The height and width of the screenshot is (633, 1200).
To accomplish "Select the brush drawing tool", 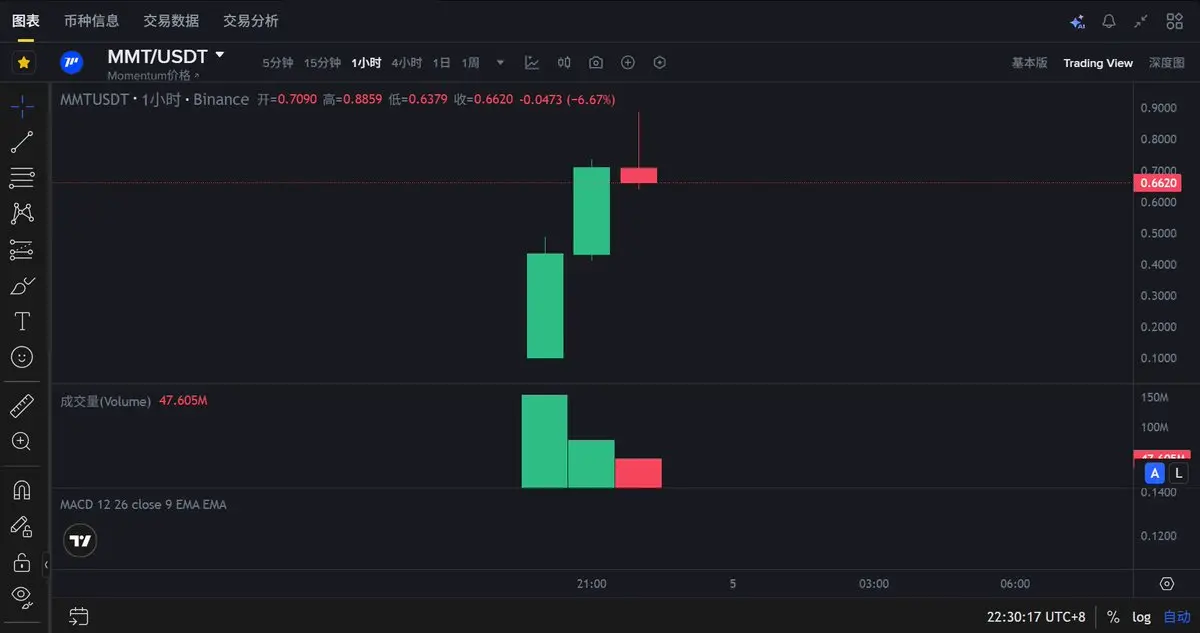I will click(x=22, y=286).
